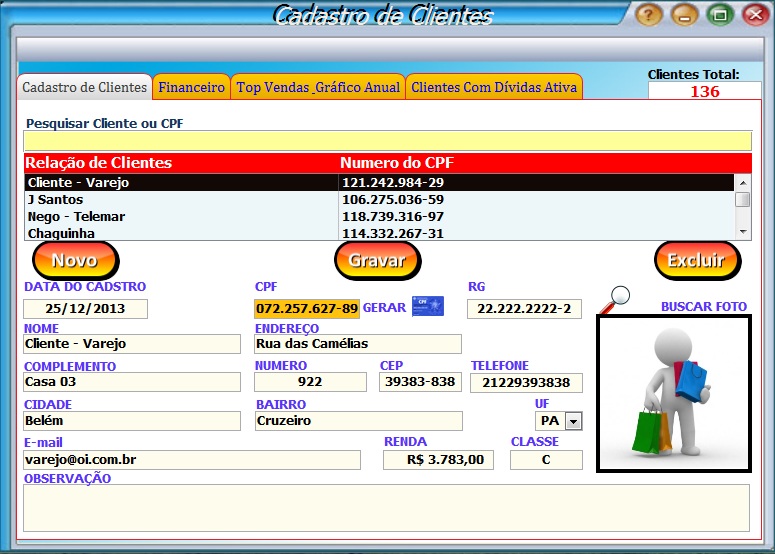Screen dimensions: 775x554
Task: Click the Excluir button
Action: click(697, 260)
